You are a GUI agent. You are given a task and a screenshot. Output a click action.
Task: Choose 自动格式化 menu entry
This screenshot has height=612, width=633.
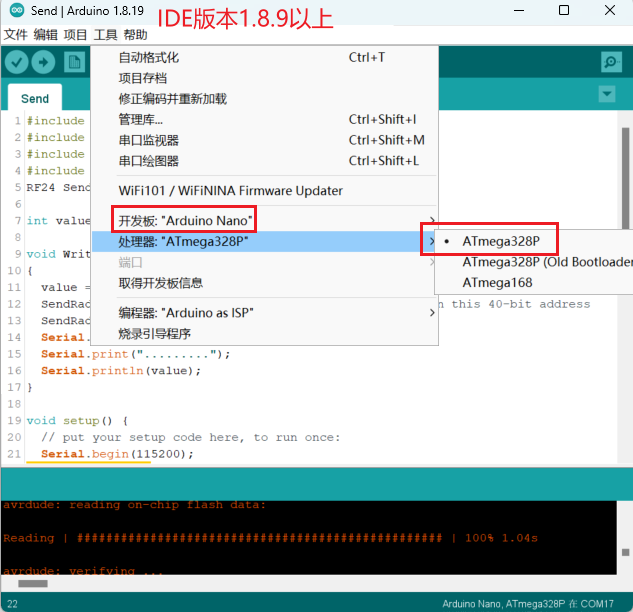coord(264,57)
